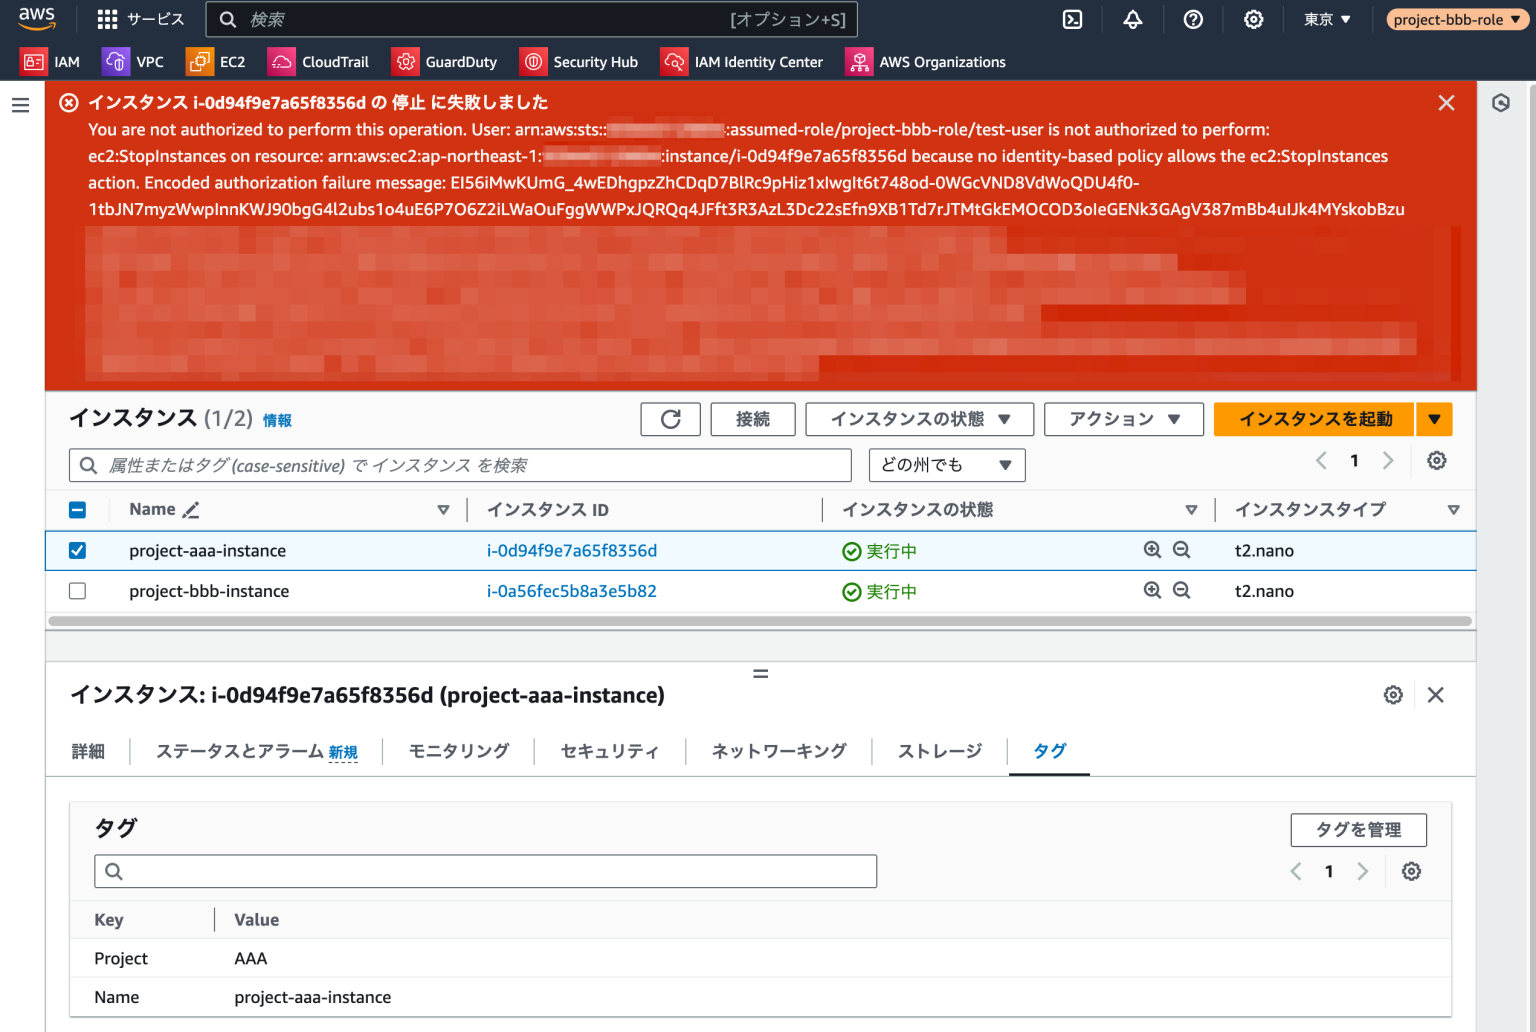Open the 東京 region selector

1327,19
